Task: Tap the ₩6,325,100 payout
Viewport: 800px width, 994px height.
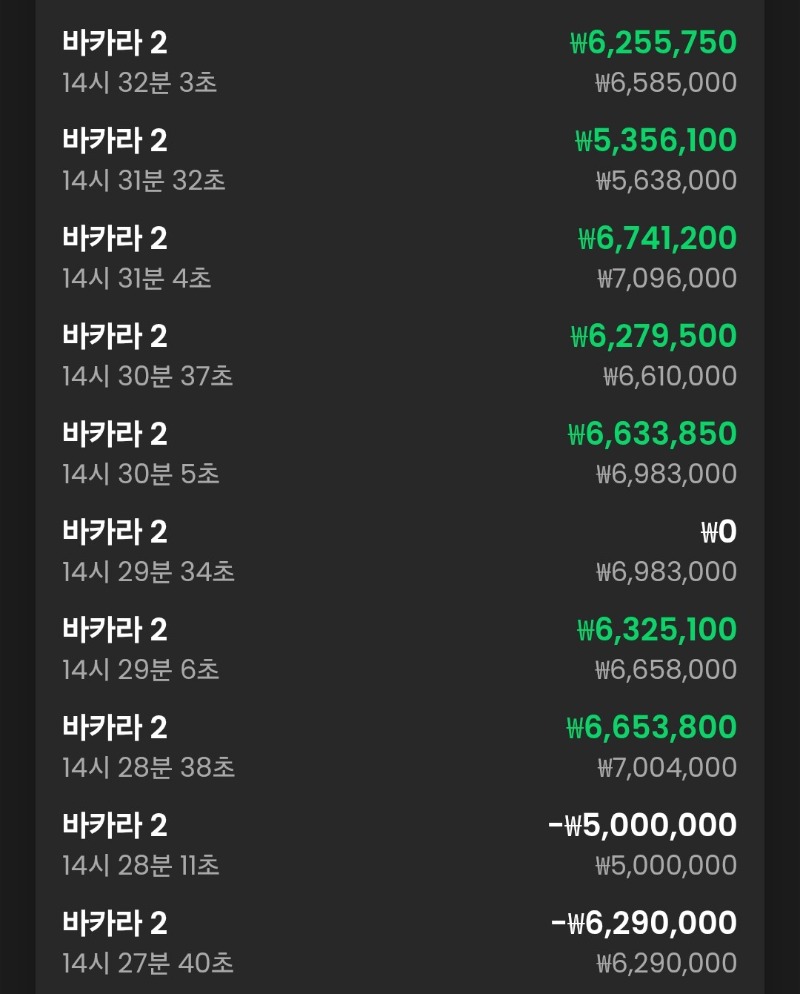Action: pyautogui.click(x=657, y=629)
